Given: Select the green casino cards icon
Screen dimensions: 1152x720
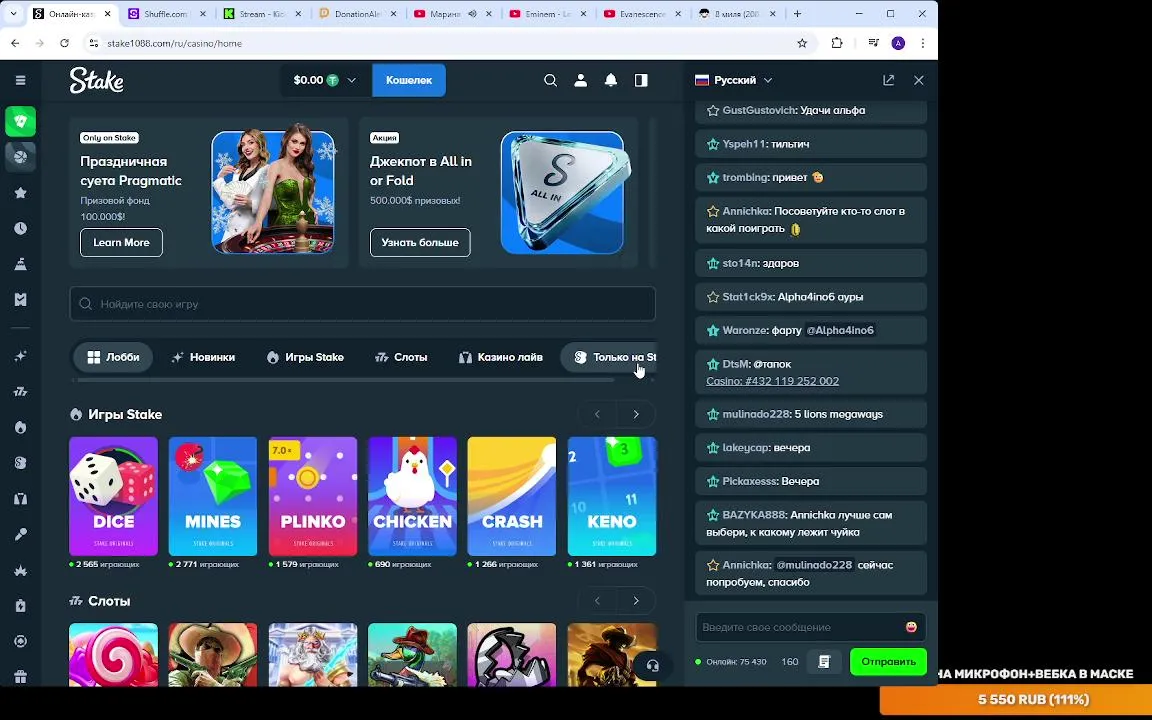Looking at the screenshot, I should (x=21, y=121).
